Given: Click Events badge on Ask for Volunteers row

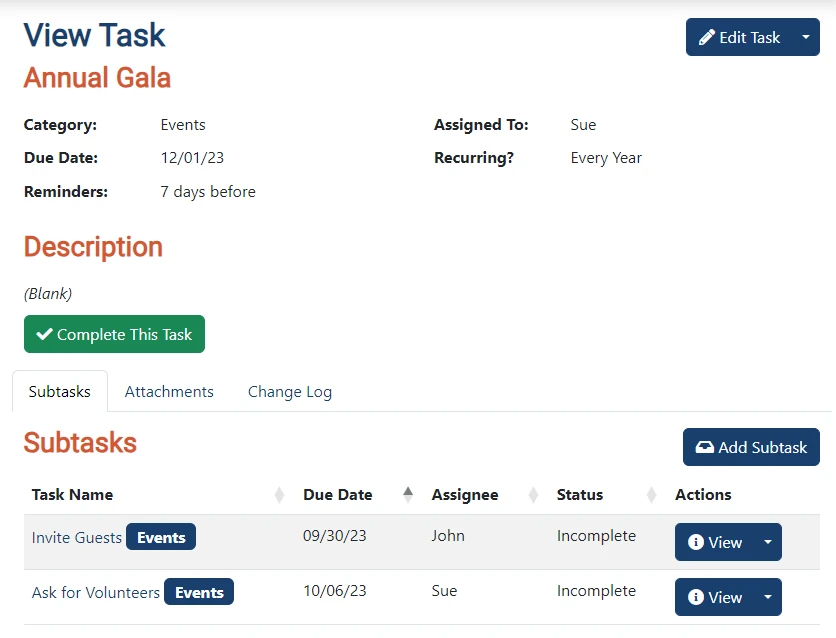Looking at the screenshot, I should point(199,592).
